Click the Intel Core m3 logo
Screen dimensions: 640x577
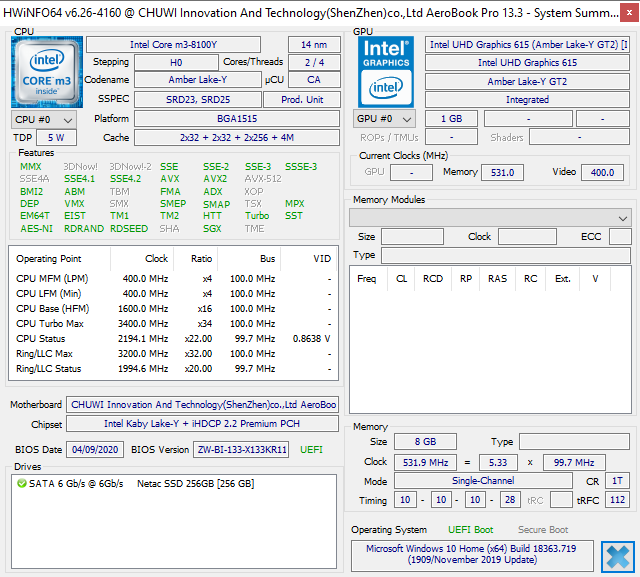point(47,72)
